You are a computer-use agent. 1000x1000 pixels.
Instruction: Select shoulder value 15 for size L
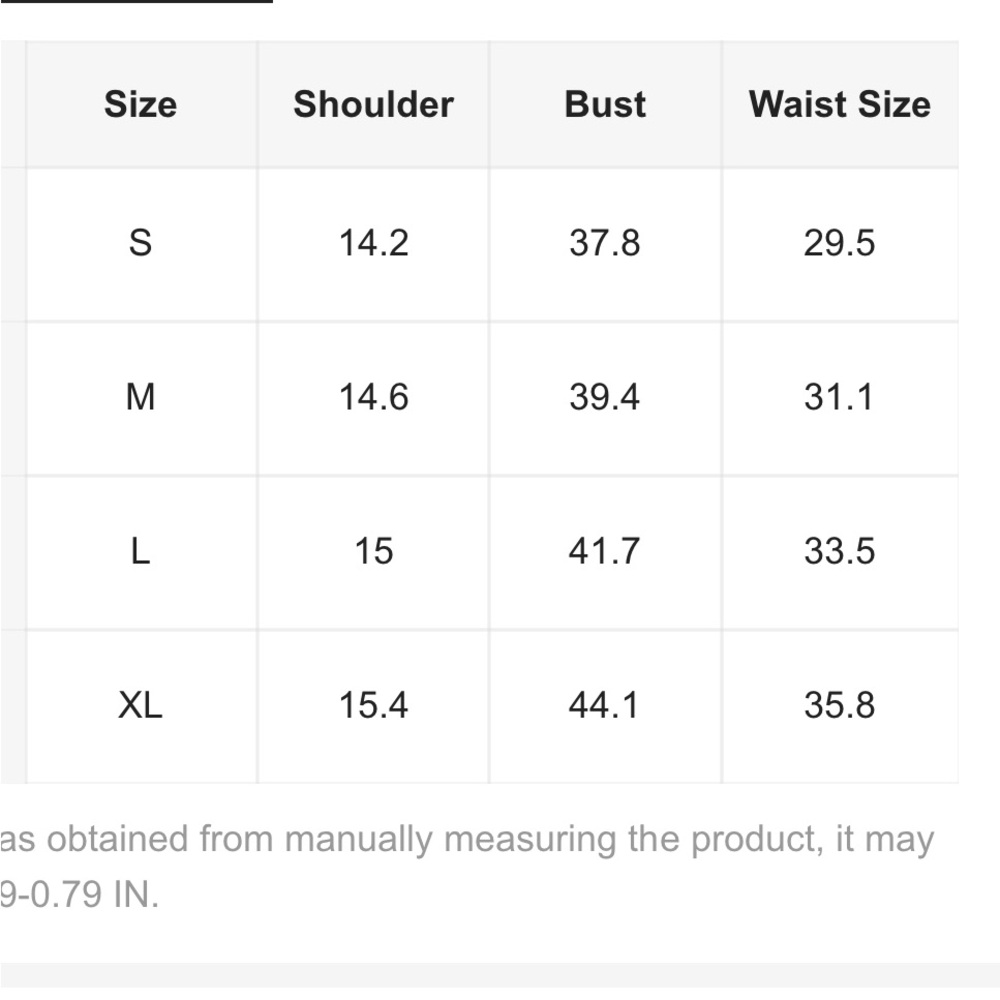click(373, 551)
